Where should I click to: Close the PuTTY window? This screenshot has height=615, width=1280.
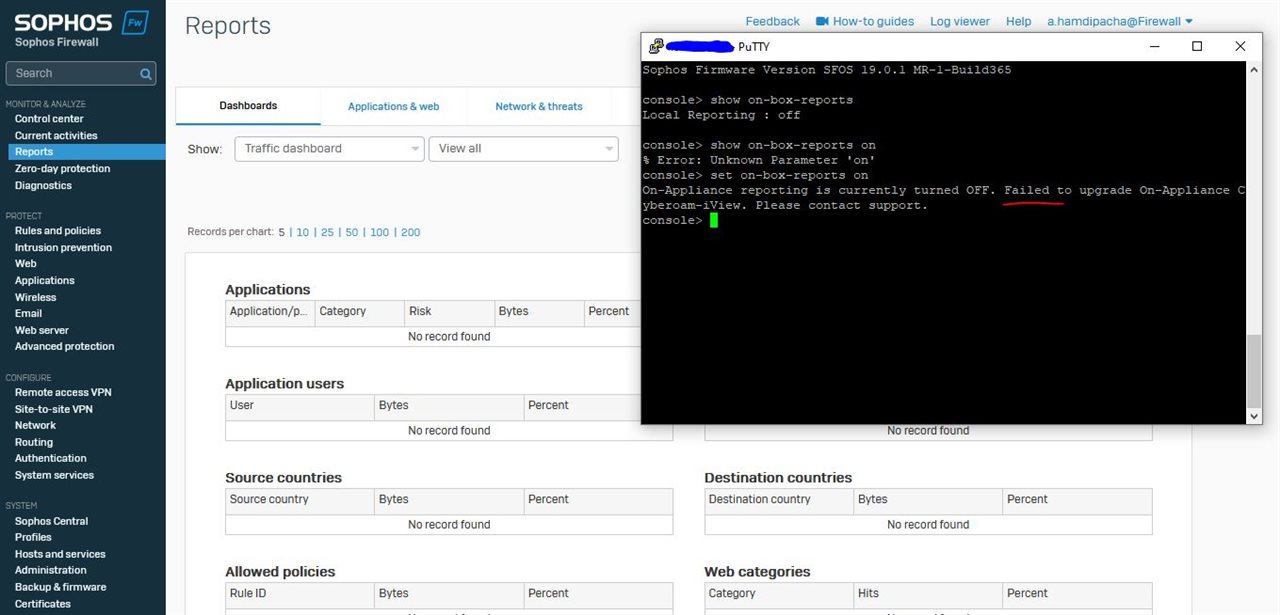click(x=1240, y=46)
